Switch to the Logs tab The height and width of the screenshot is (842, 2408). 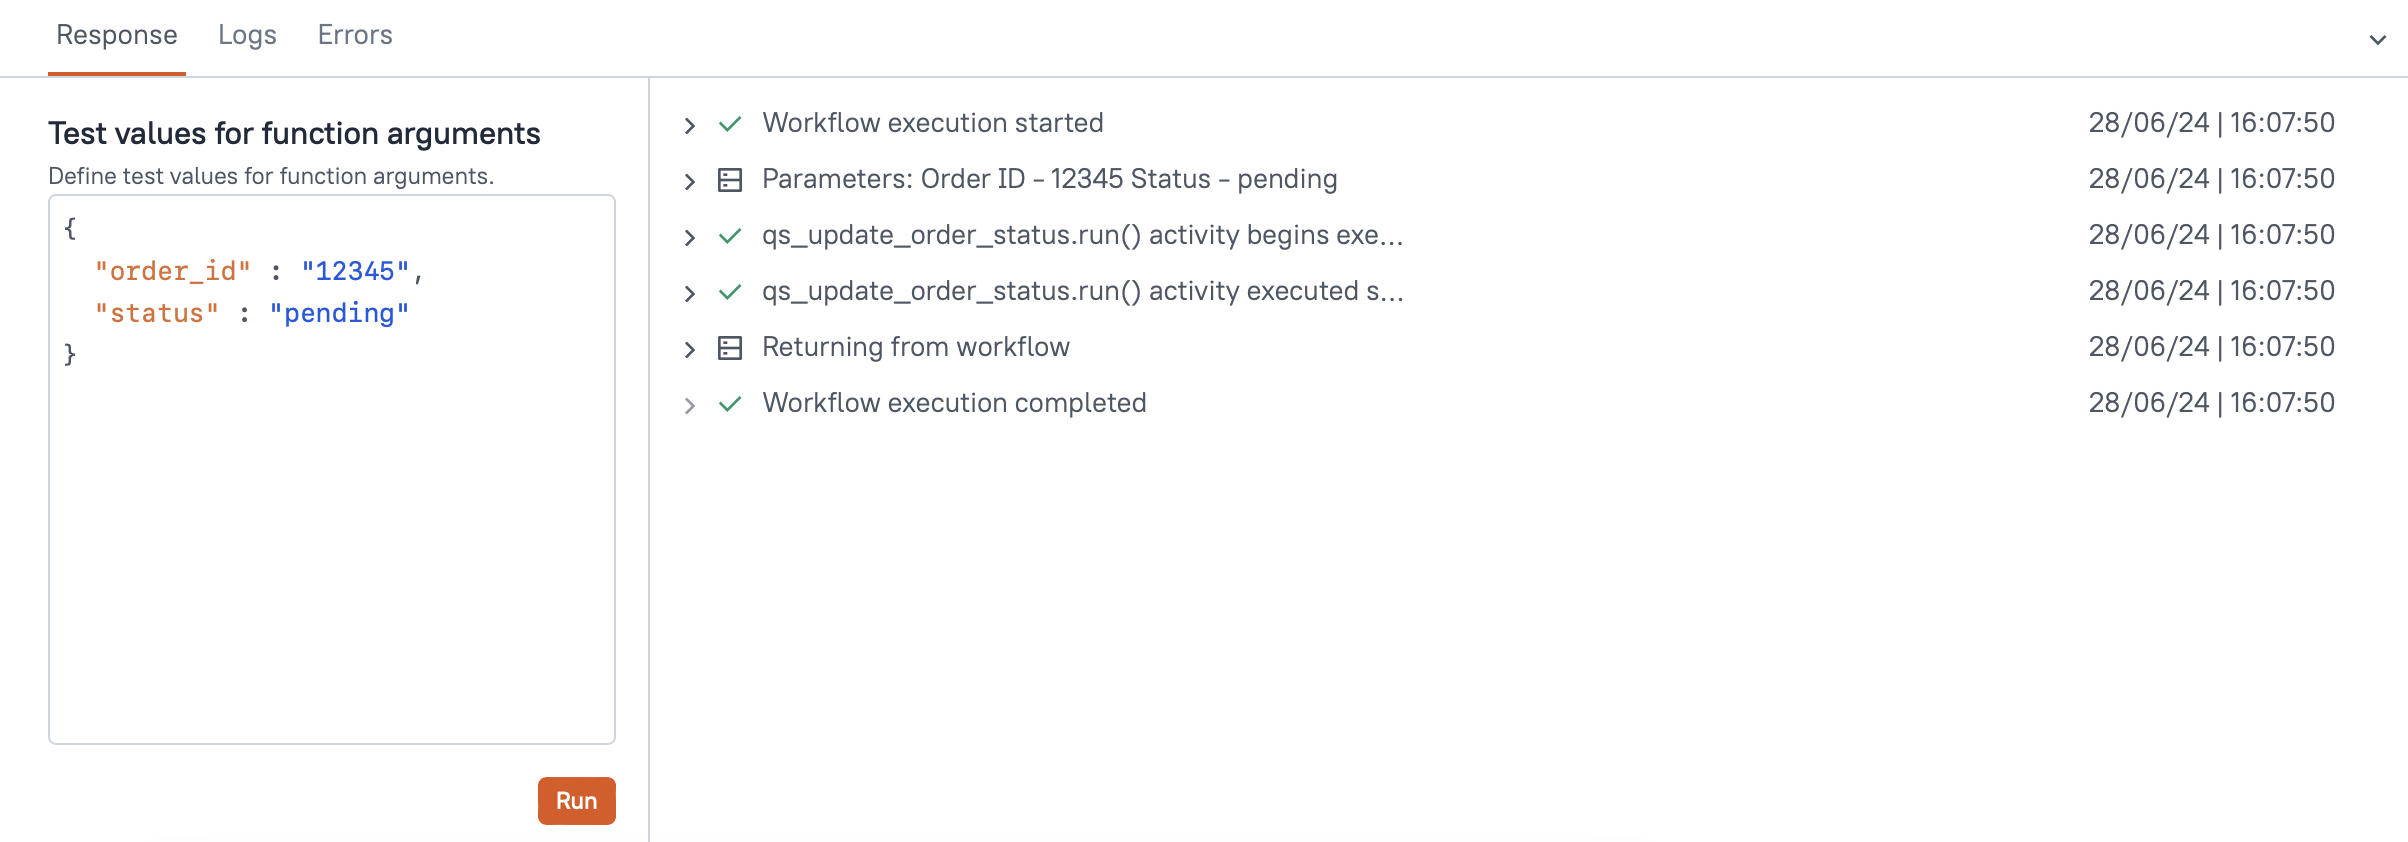(x=247, y=34)
